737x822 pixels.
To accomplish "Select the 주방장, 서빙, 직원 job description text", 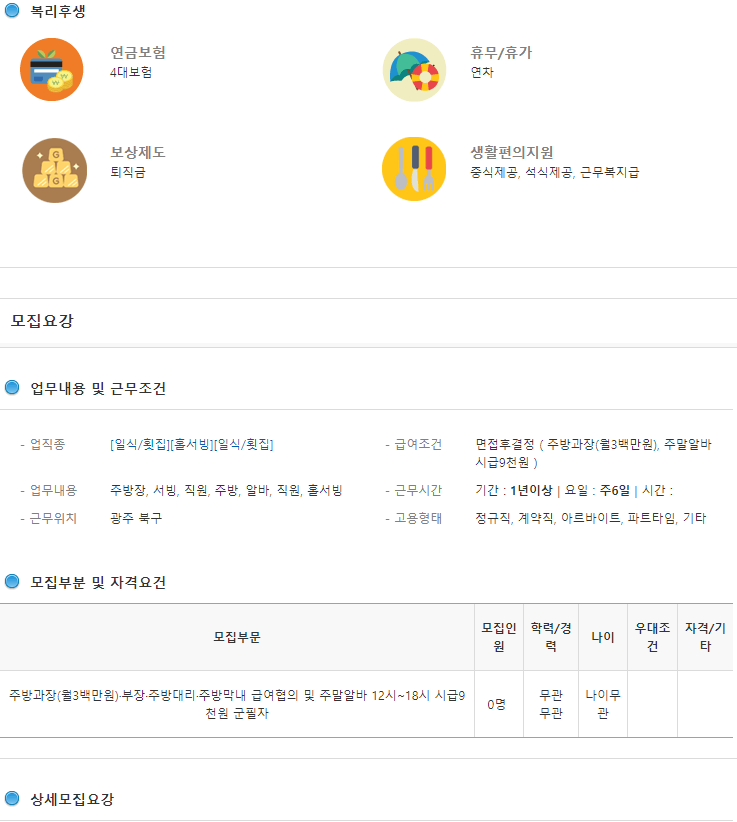I will [x=226, y=491].
